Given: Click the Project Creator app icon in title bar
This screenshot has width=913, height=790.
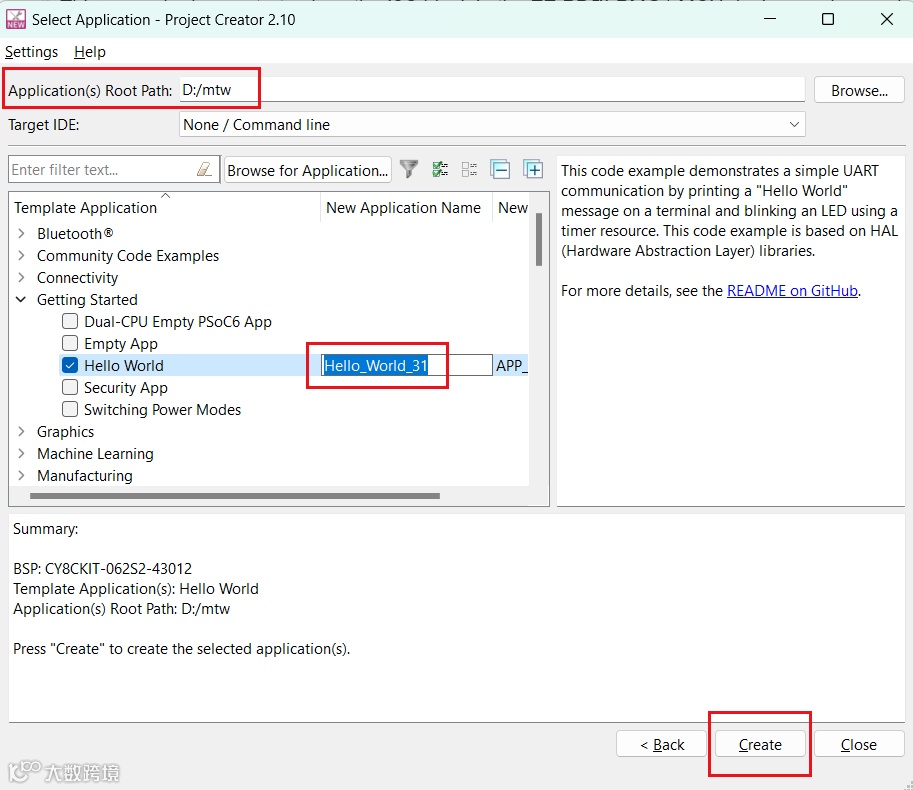Looking at the screenshot, I should [16, 19].
